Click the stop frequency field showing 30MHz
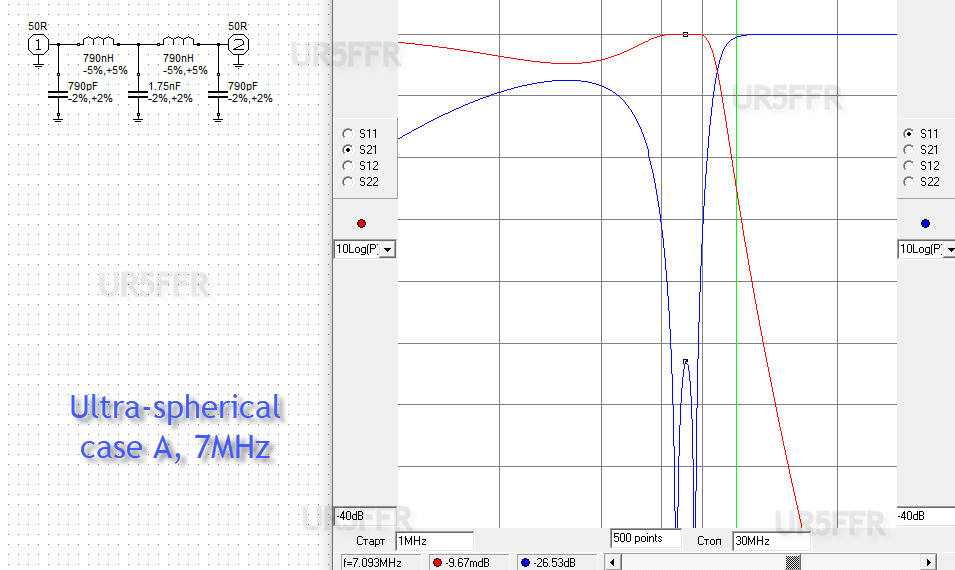 pyautogui.click(x=771, y=540)
